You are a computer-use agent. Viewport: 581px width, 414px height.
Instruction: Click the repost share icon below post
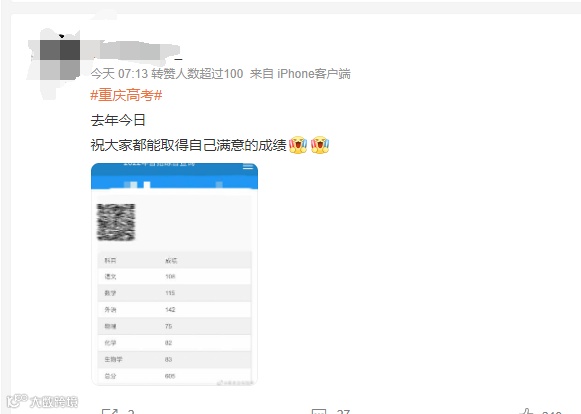[x=110, y=411]
